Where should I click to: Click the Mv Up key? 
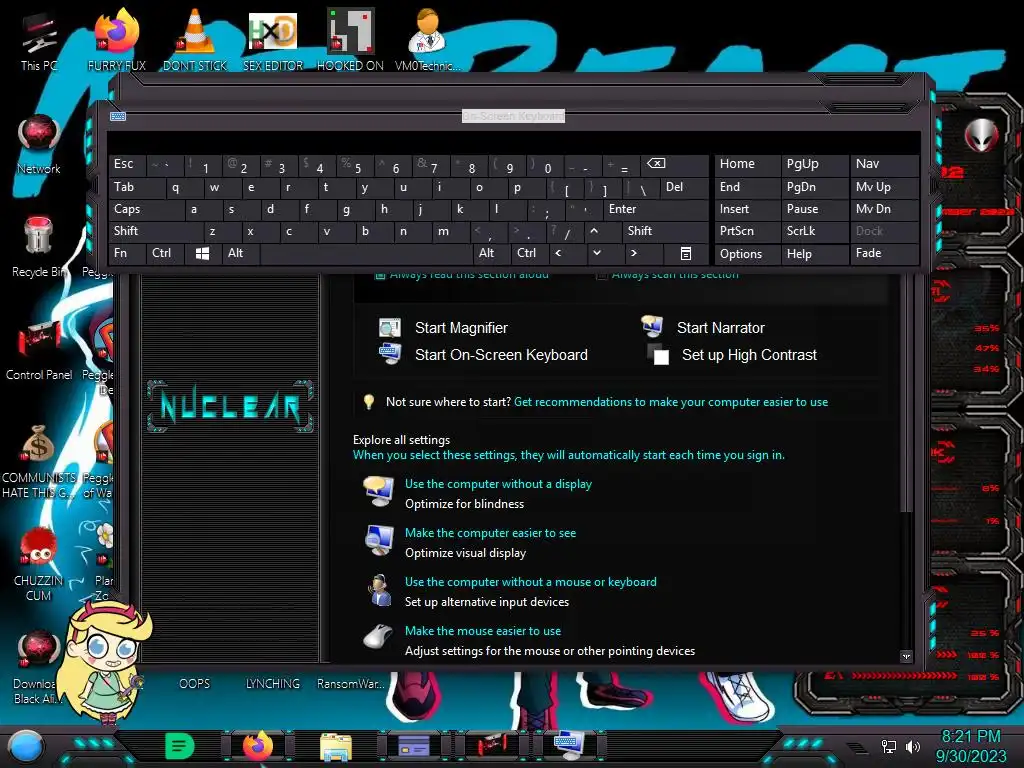884,187
